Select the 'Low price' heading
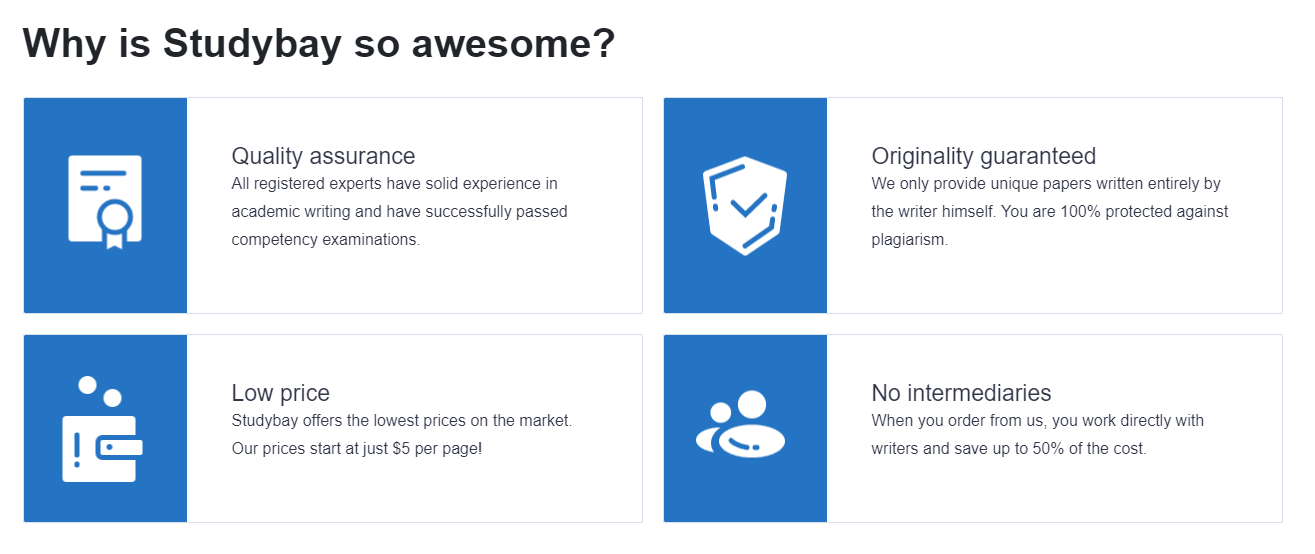The image size is (1315, 554). 280,393
